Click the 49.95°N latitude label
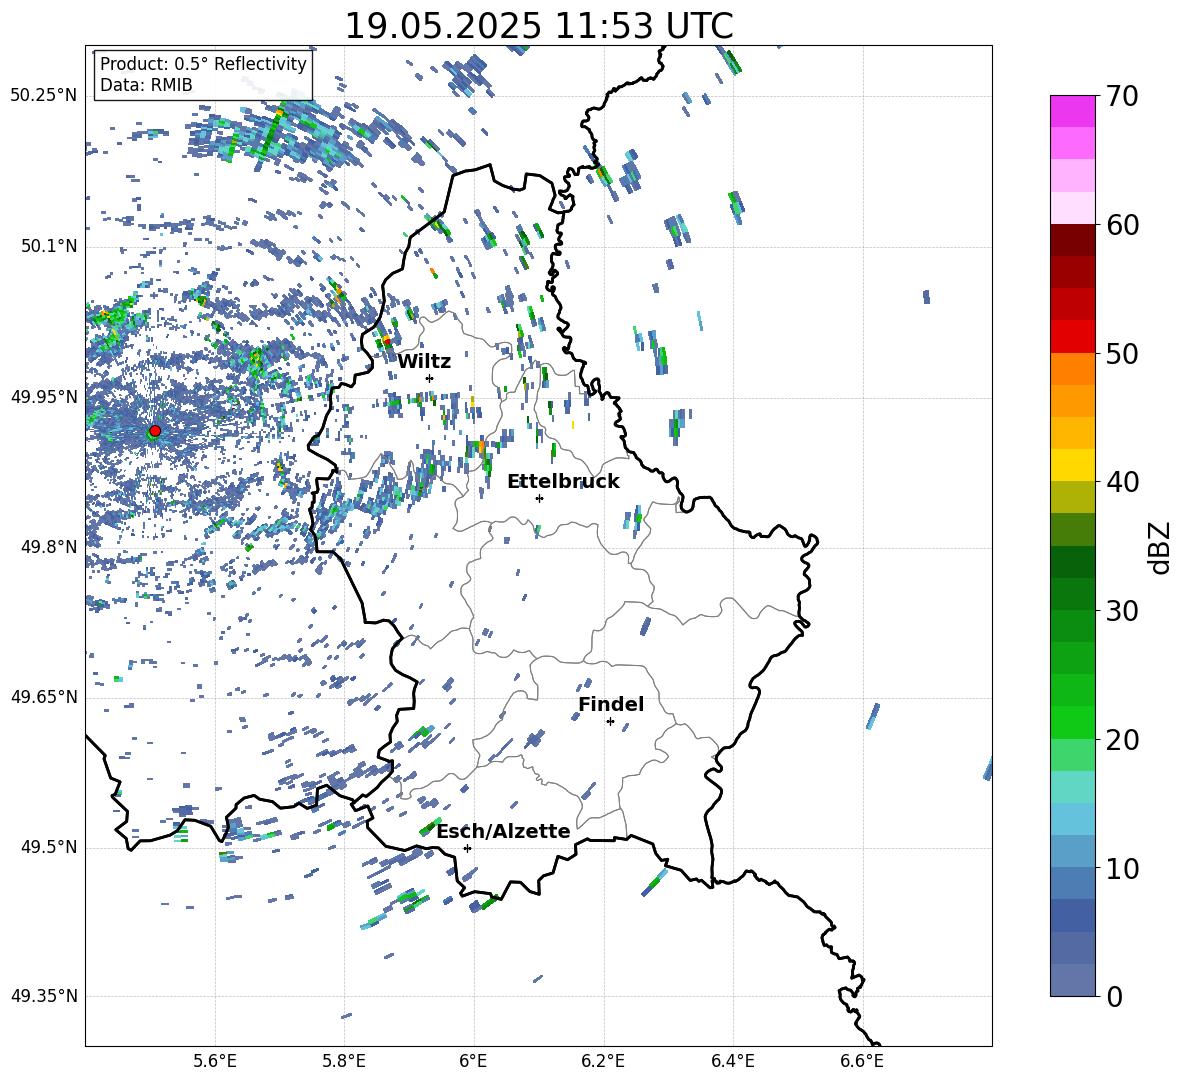This screenshot has width=1184, height=1081. point(44,397)
